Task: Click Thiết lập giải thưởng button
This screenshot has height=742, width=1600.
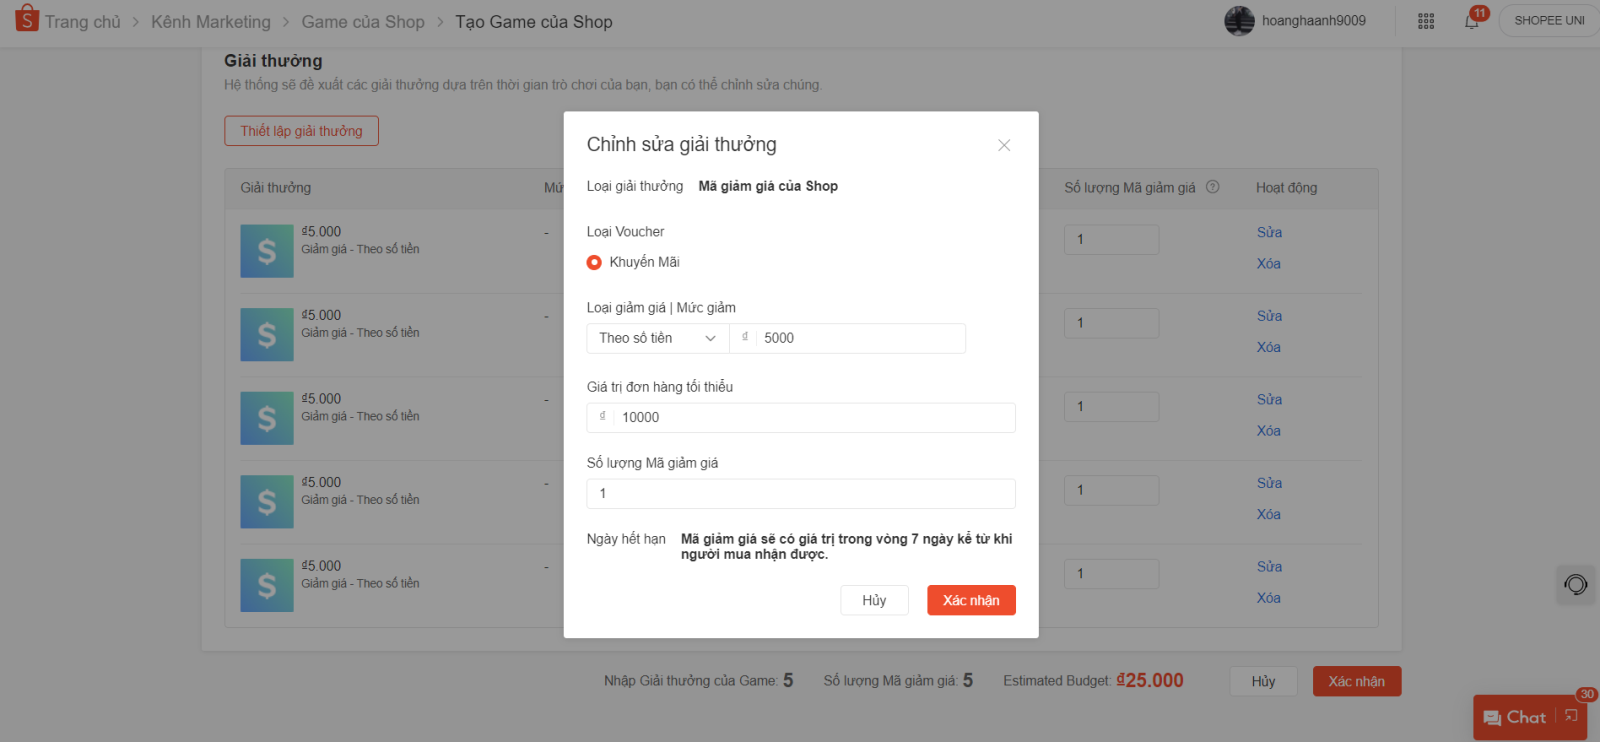Action: coord(301,131)
